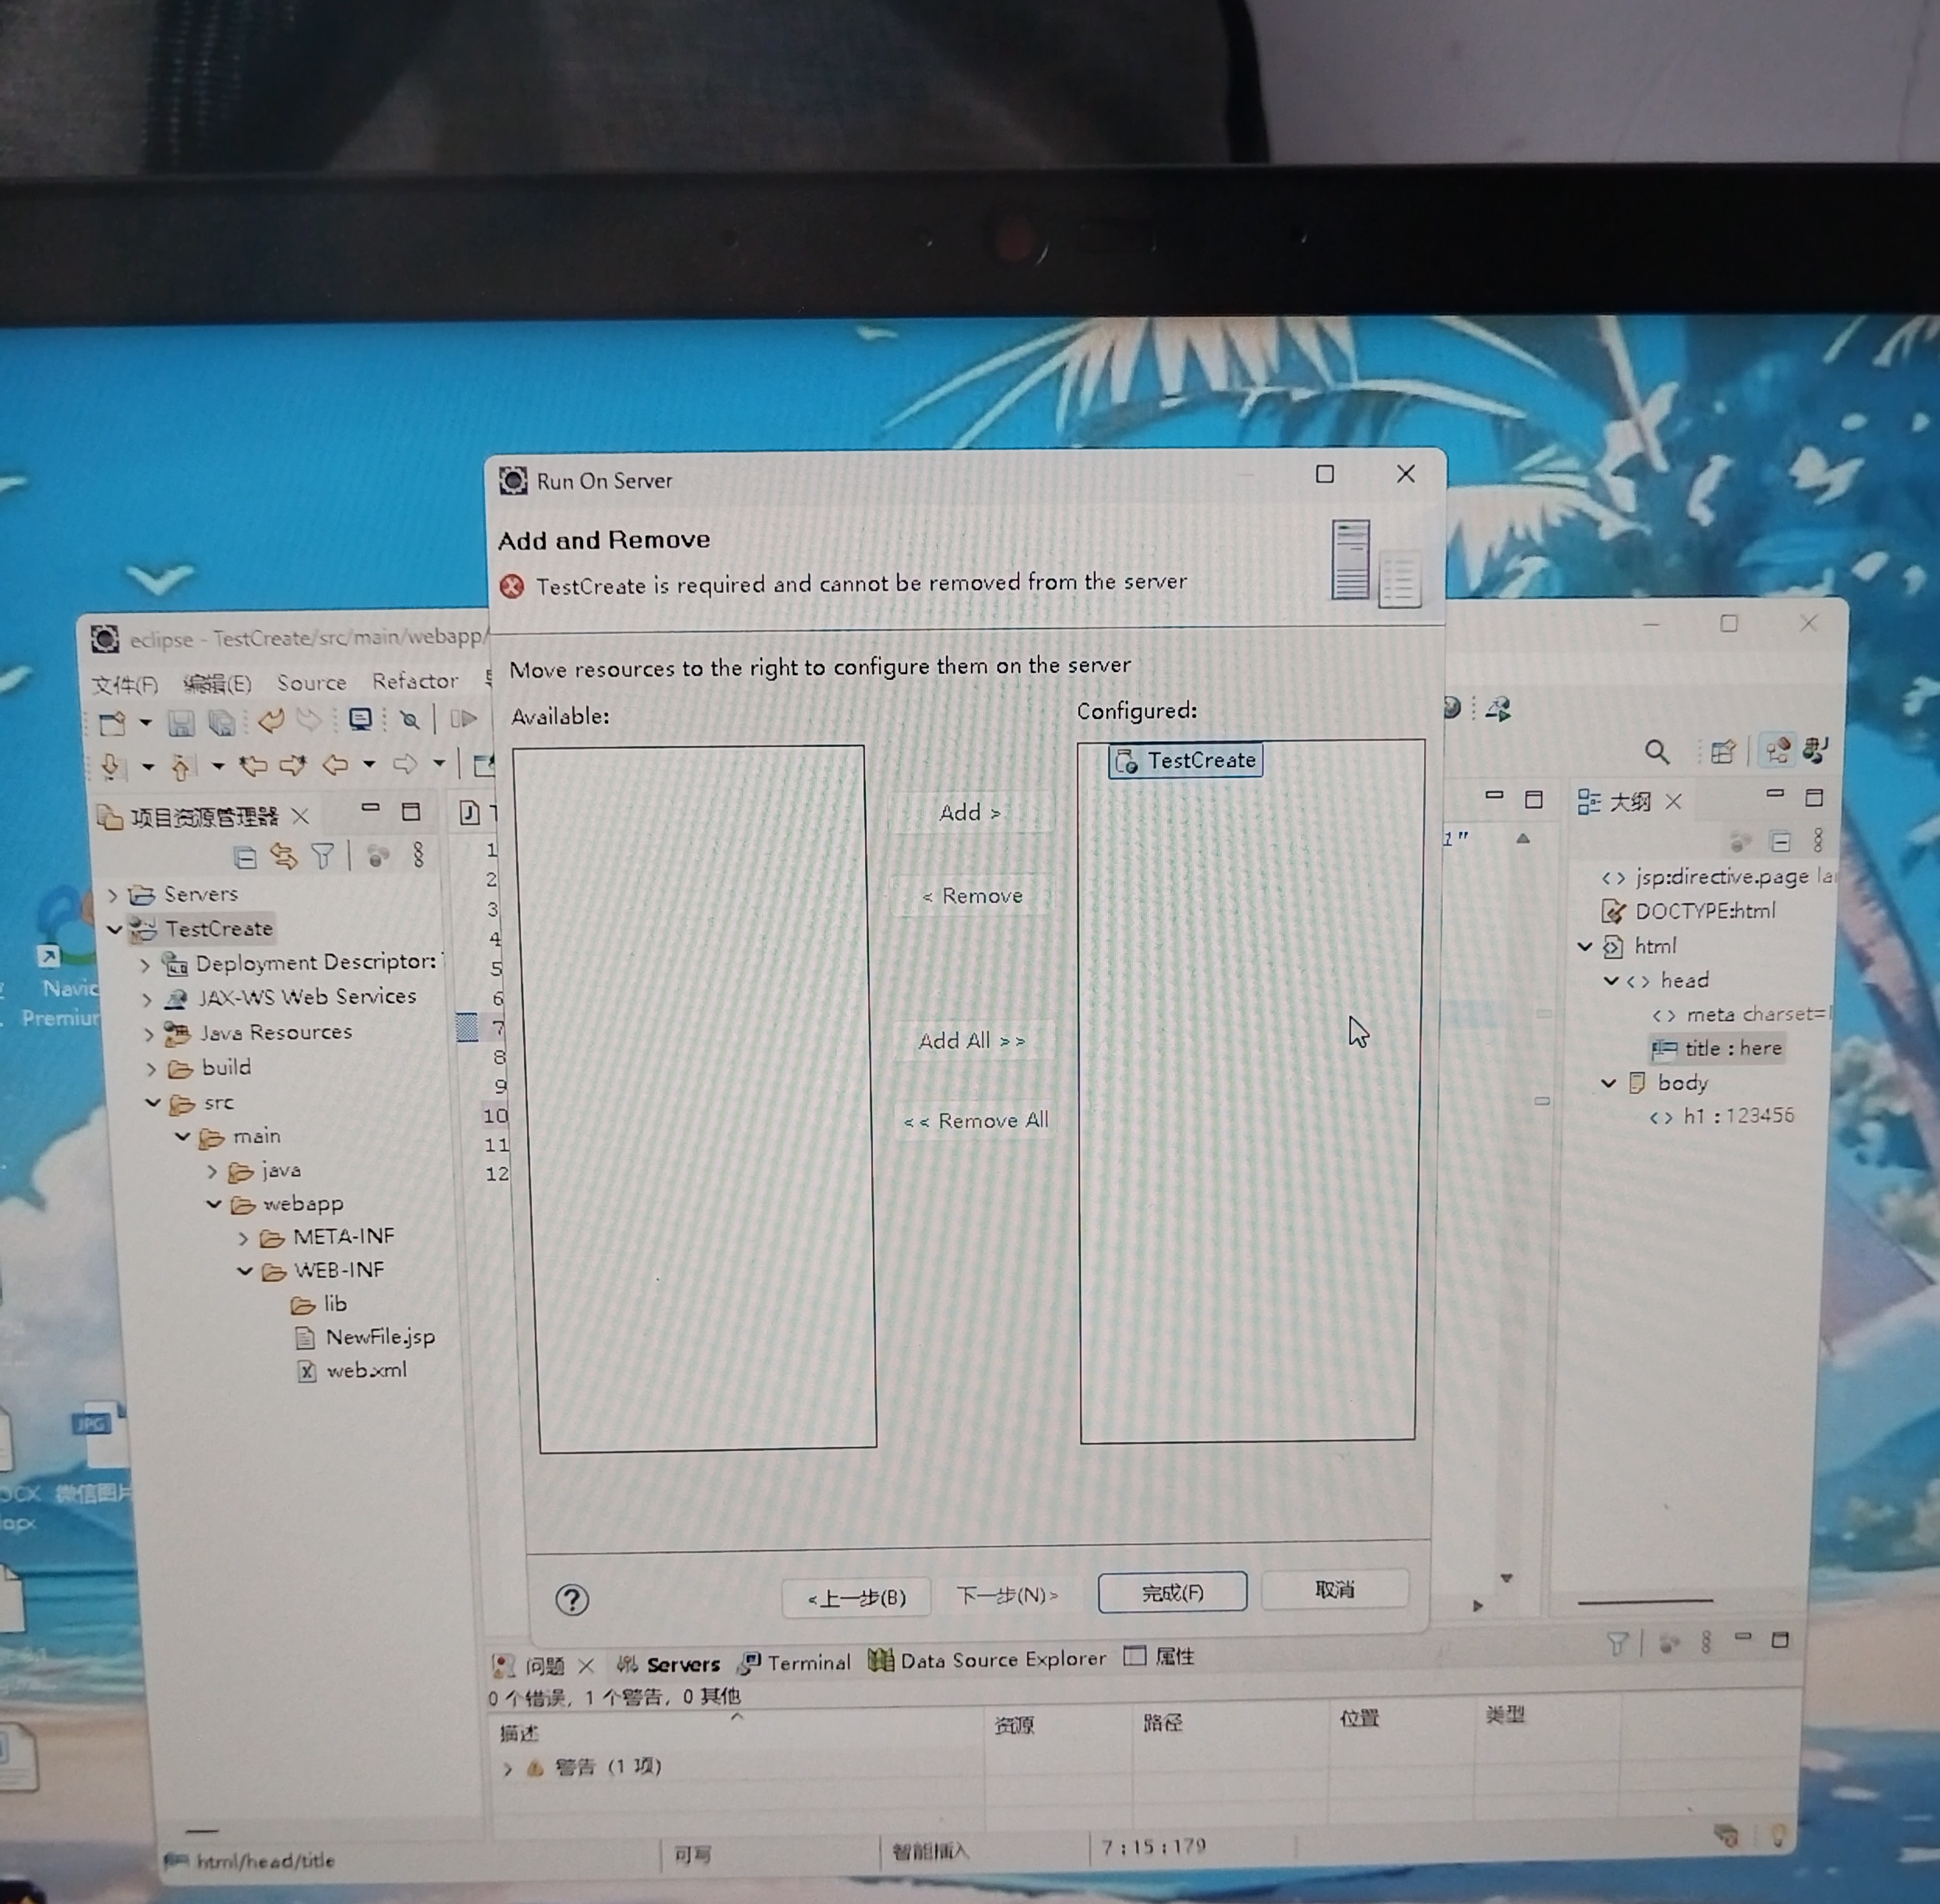
Task: Toggle Link with Editor in project explorer
Action: click(x=284, y=856)
